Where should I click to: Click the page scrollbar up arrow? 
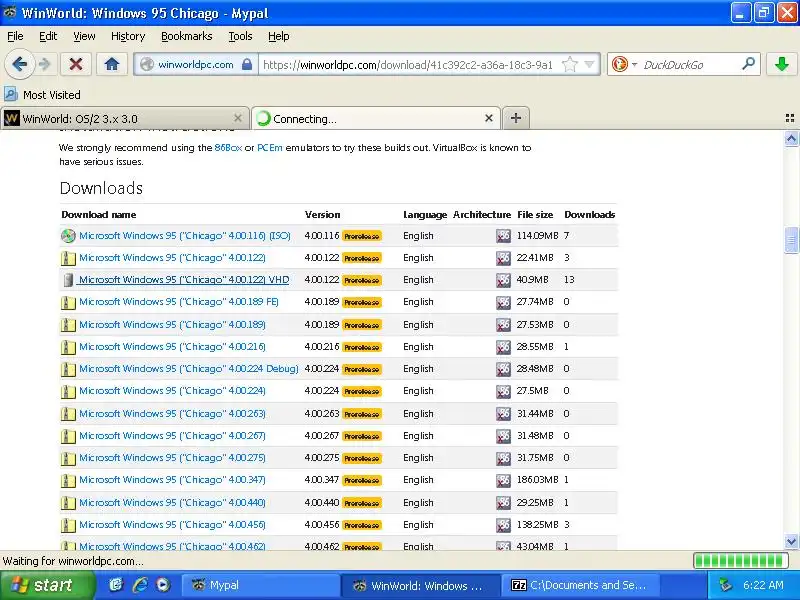pyautogui.click(x=791, y=138)
